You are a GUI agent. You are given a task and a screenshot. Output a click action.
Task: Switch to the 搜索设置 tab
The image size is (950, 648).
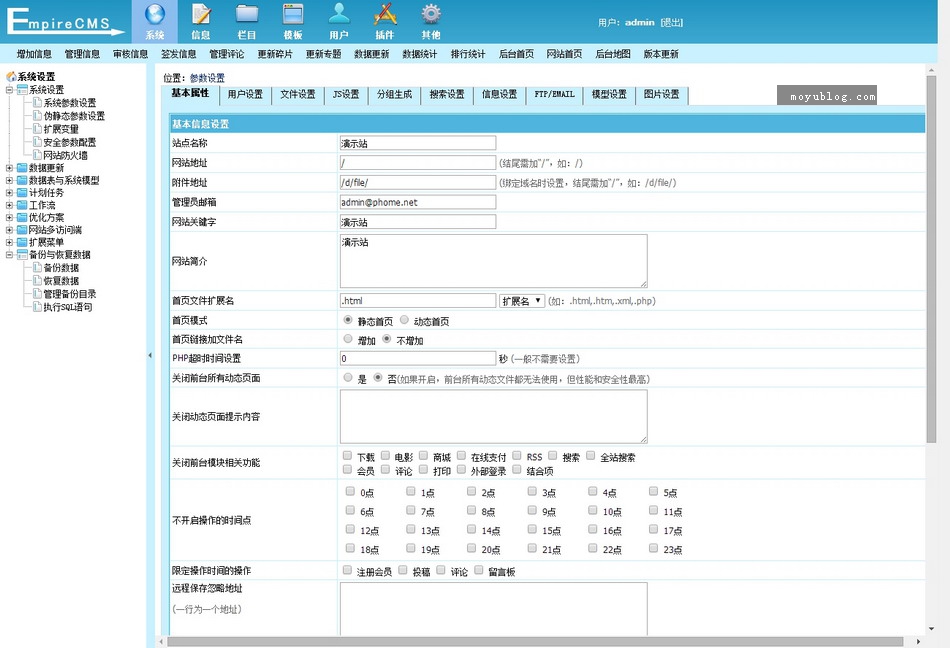coord(447,94)
